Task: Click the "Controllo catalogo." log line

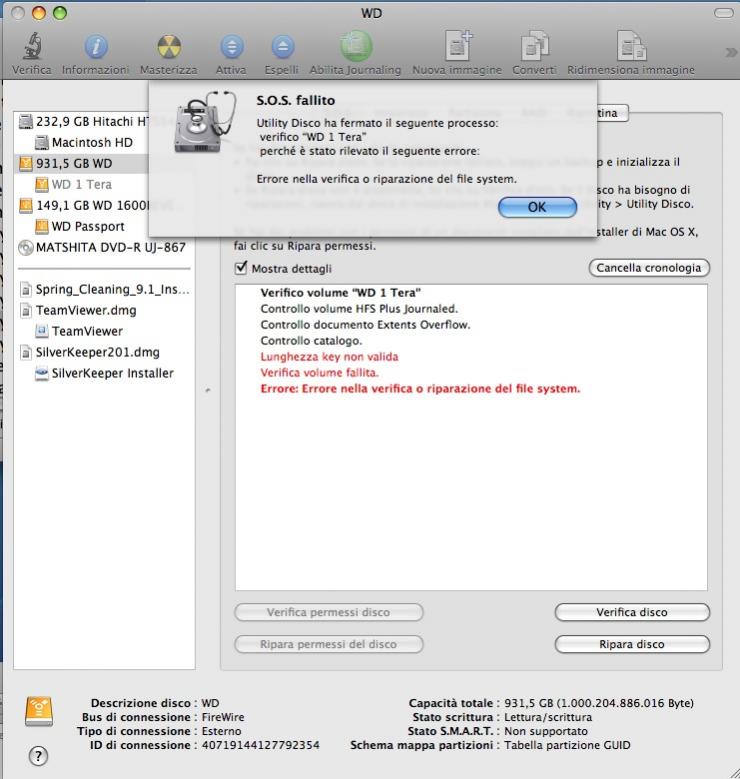Action: pyautogui.click(x=311, y=341)
